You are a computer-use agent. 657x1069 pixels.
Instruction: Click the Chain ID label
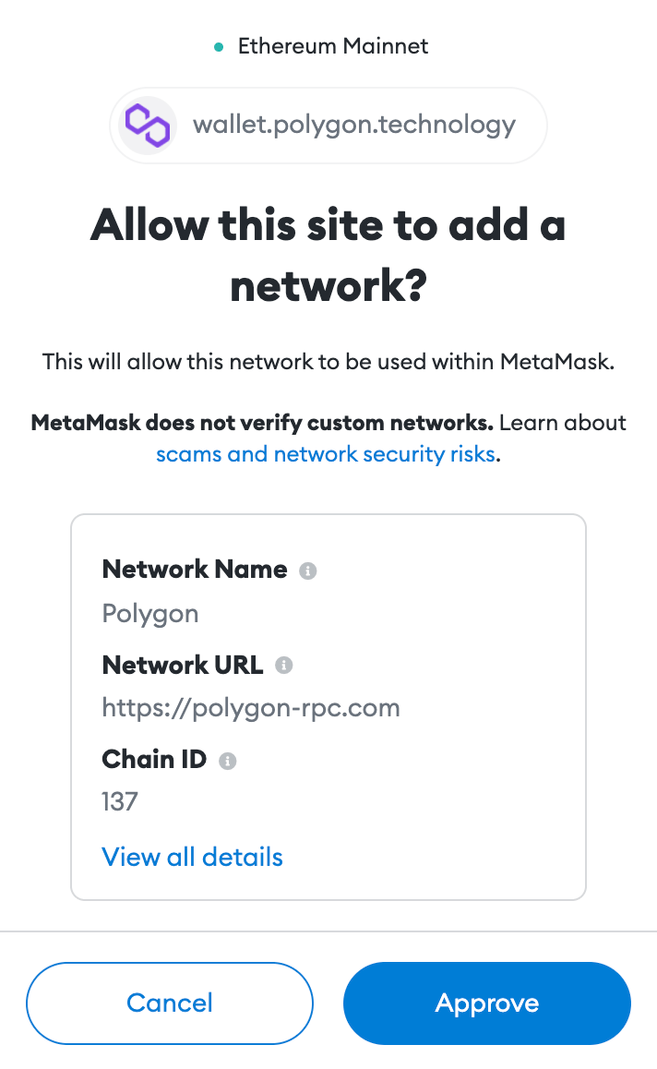click(154, 759)
